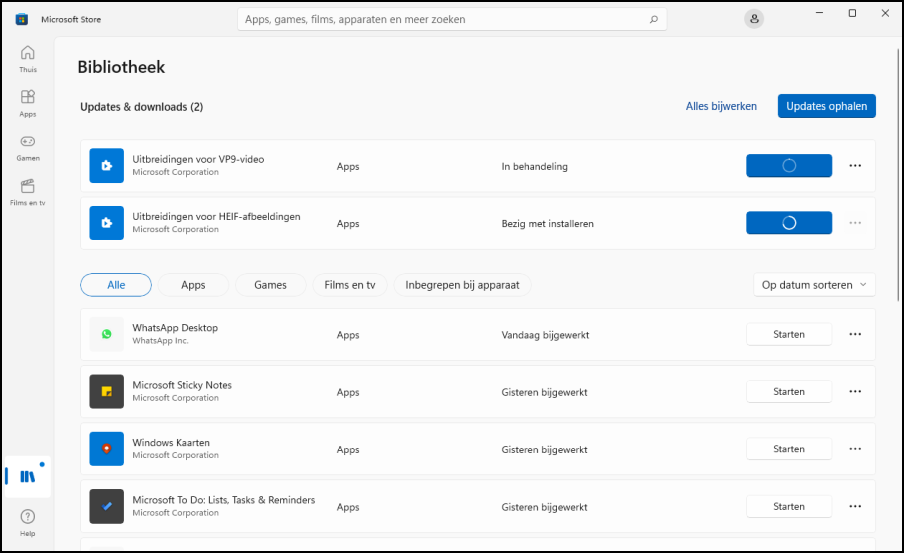Open the Thuis home section

click(28, 59)
